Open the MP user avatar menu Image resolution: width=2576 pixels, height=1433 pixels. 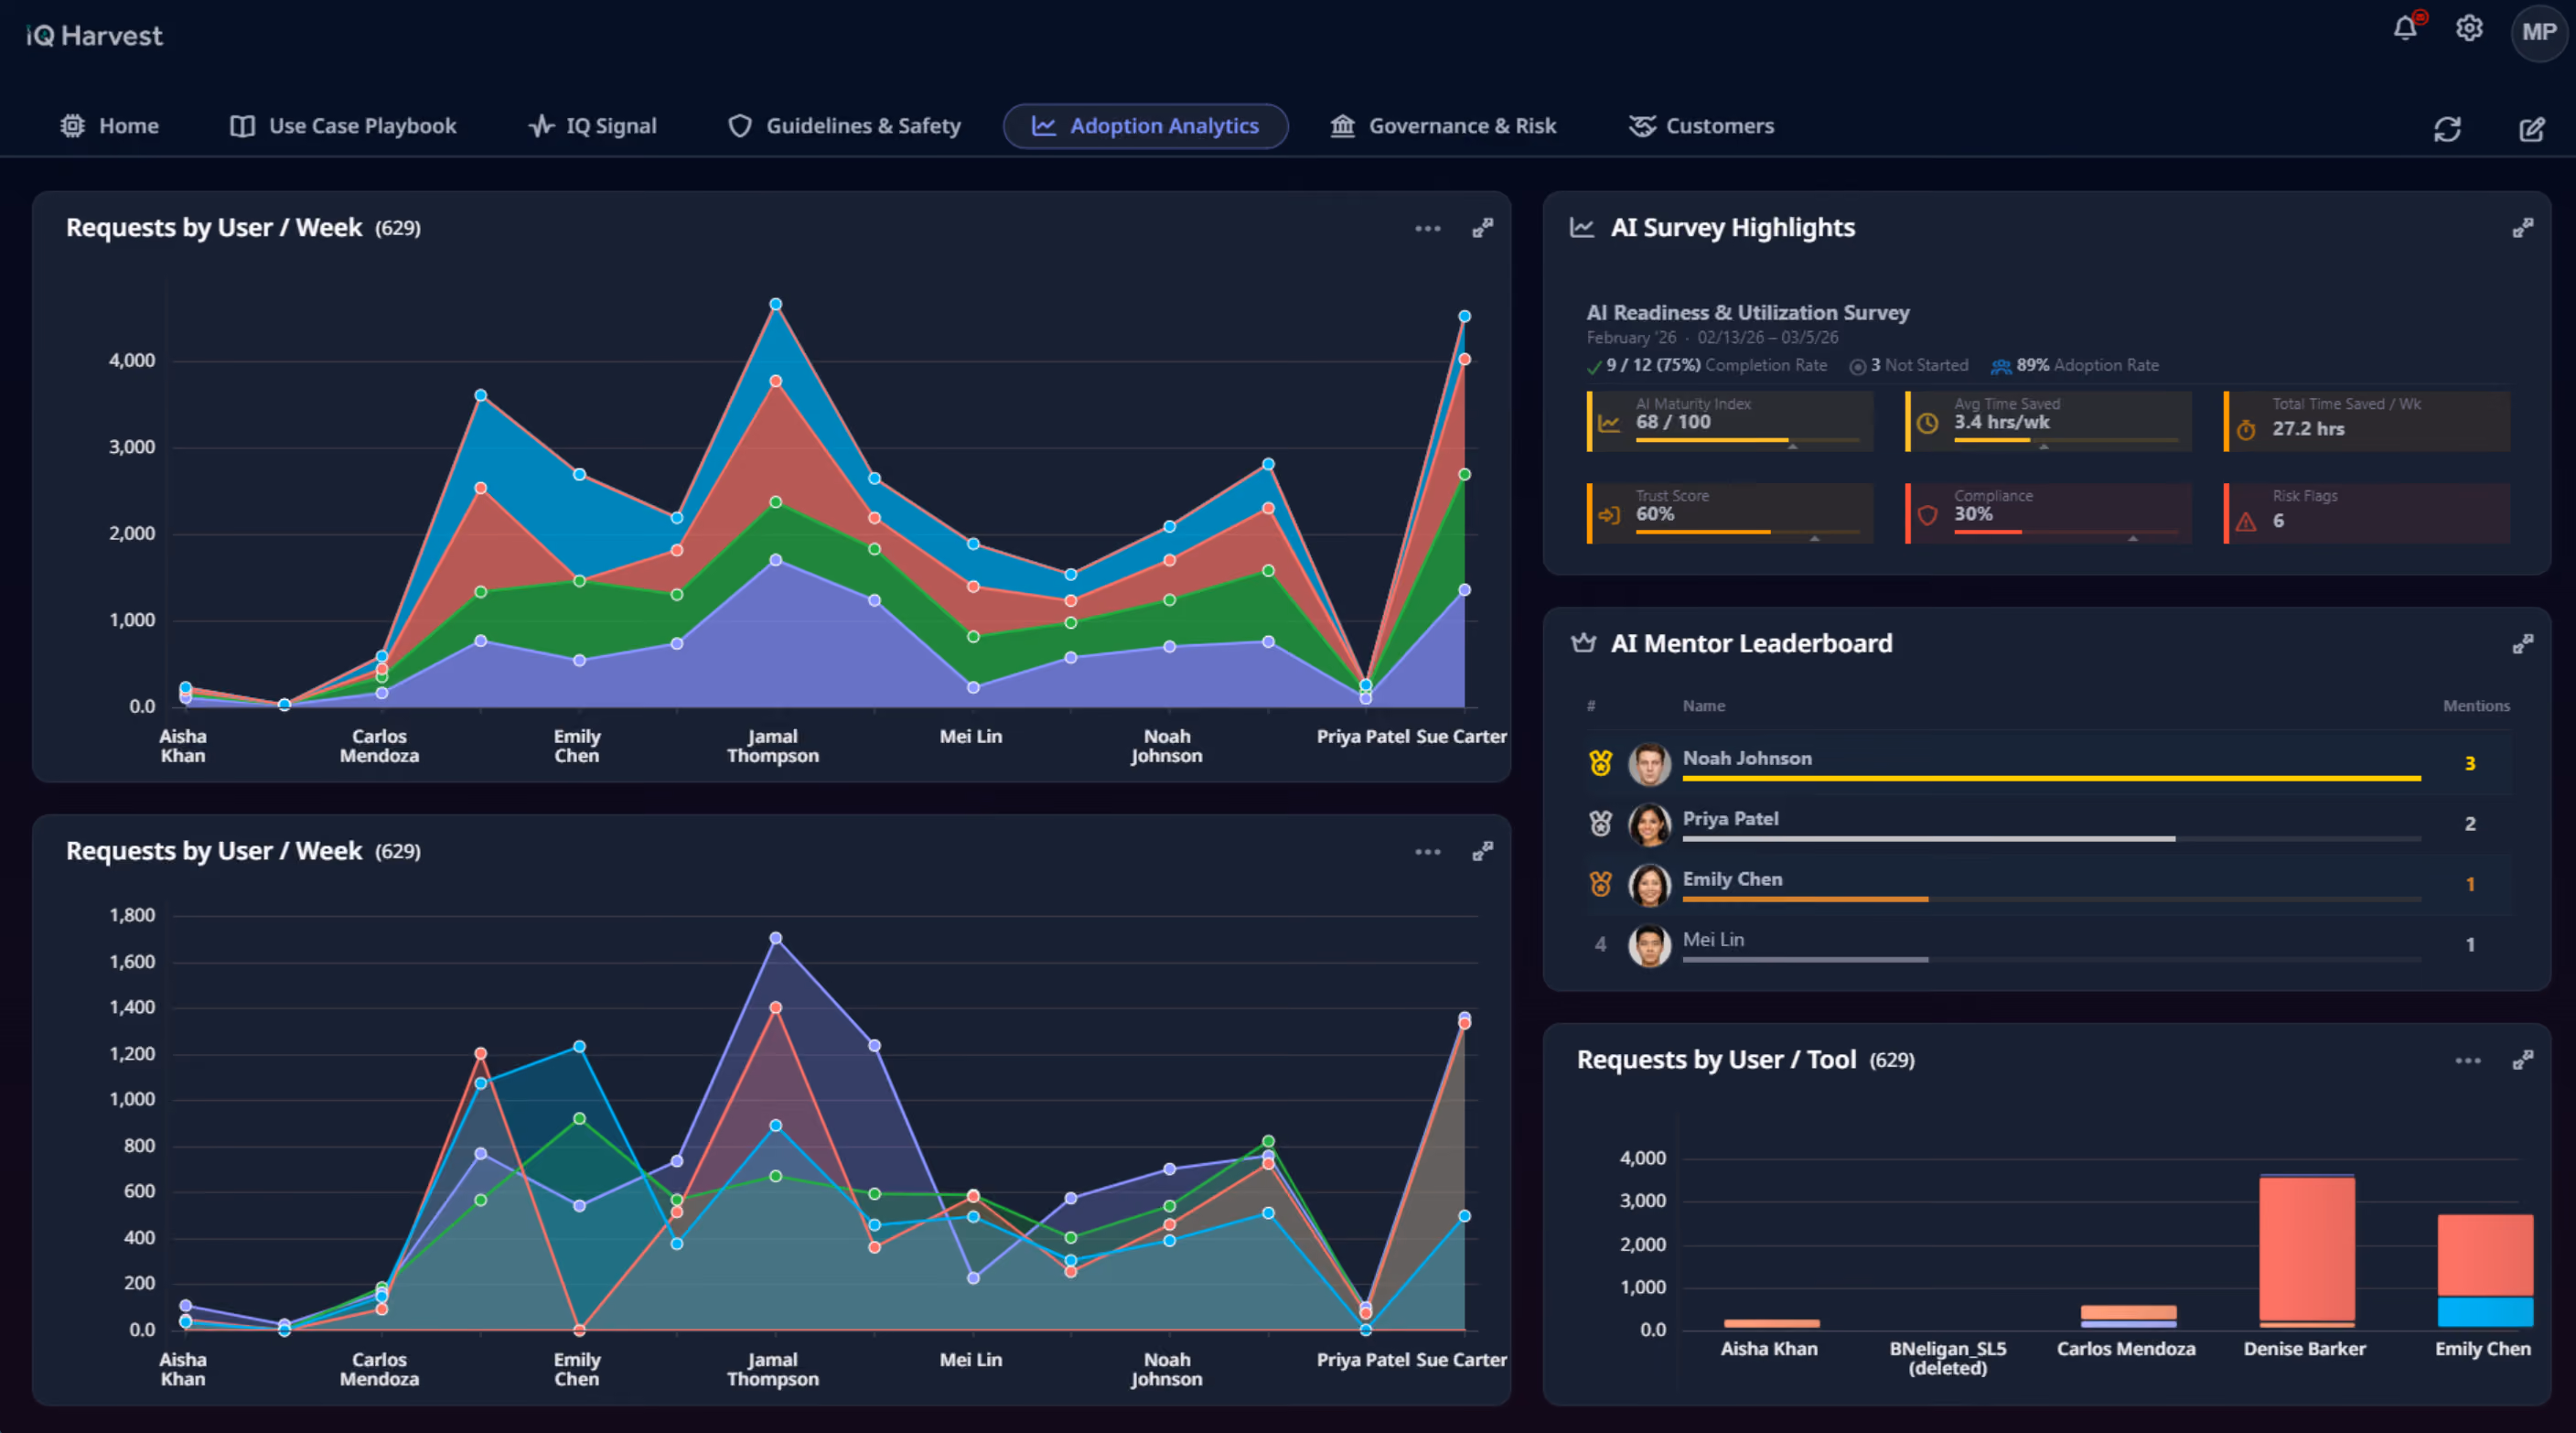2539,32
